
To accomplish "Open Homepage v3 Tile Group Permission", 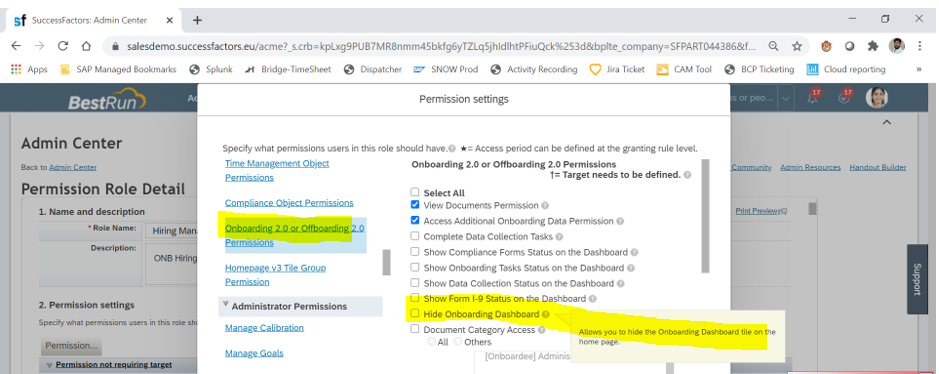I will coord(275,275).
